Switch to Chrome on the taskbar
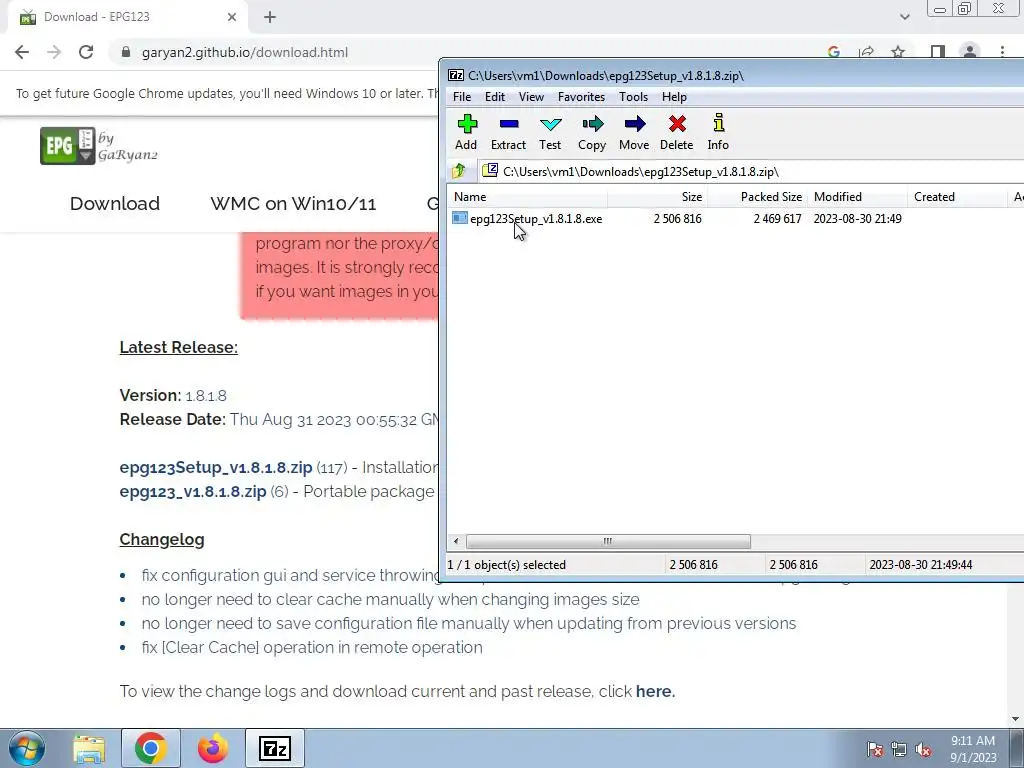This screenshot has width=1024, height=768. [150, 748]
